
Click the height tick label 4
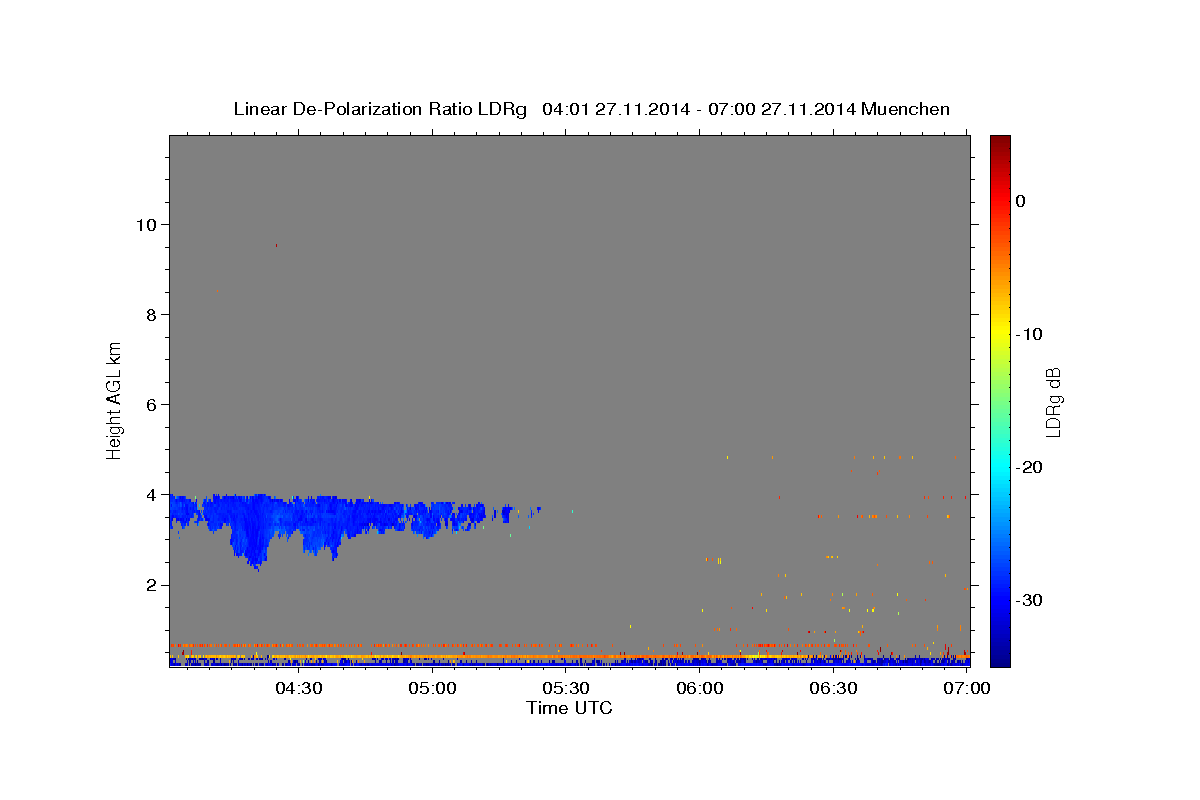tap(149, 494)
